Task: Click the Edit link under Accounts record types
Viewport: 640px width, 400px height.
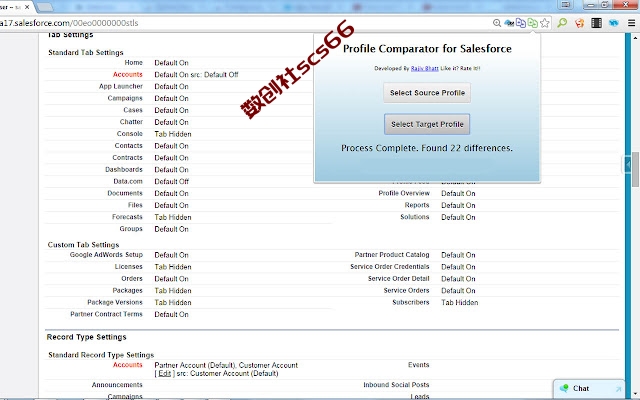Action: (x=164, y=373)
